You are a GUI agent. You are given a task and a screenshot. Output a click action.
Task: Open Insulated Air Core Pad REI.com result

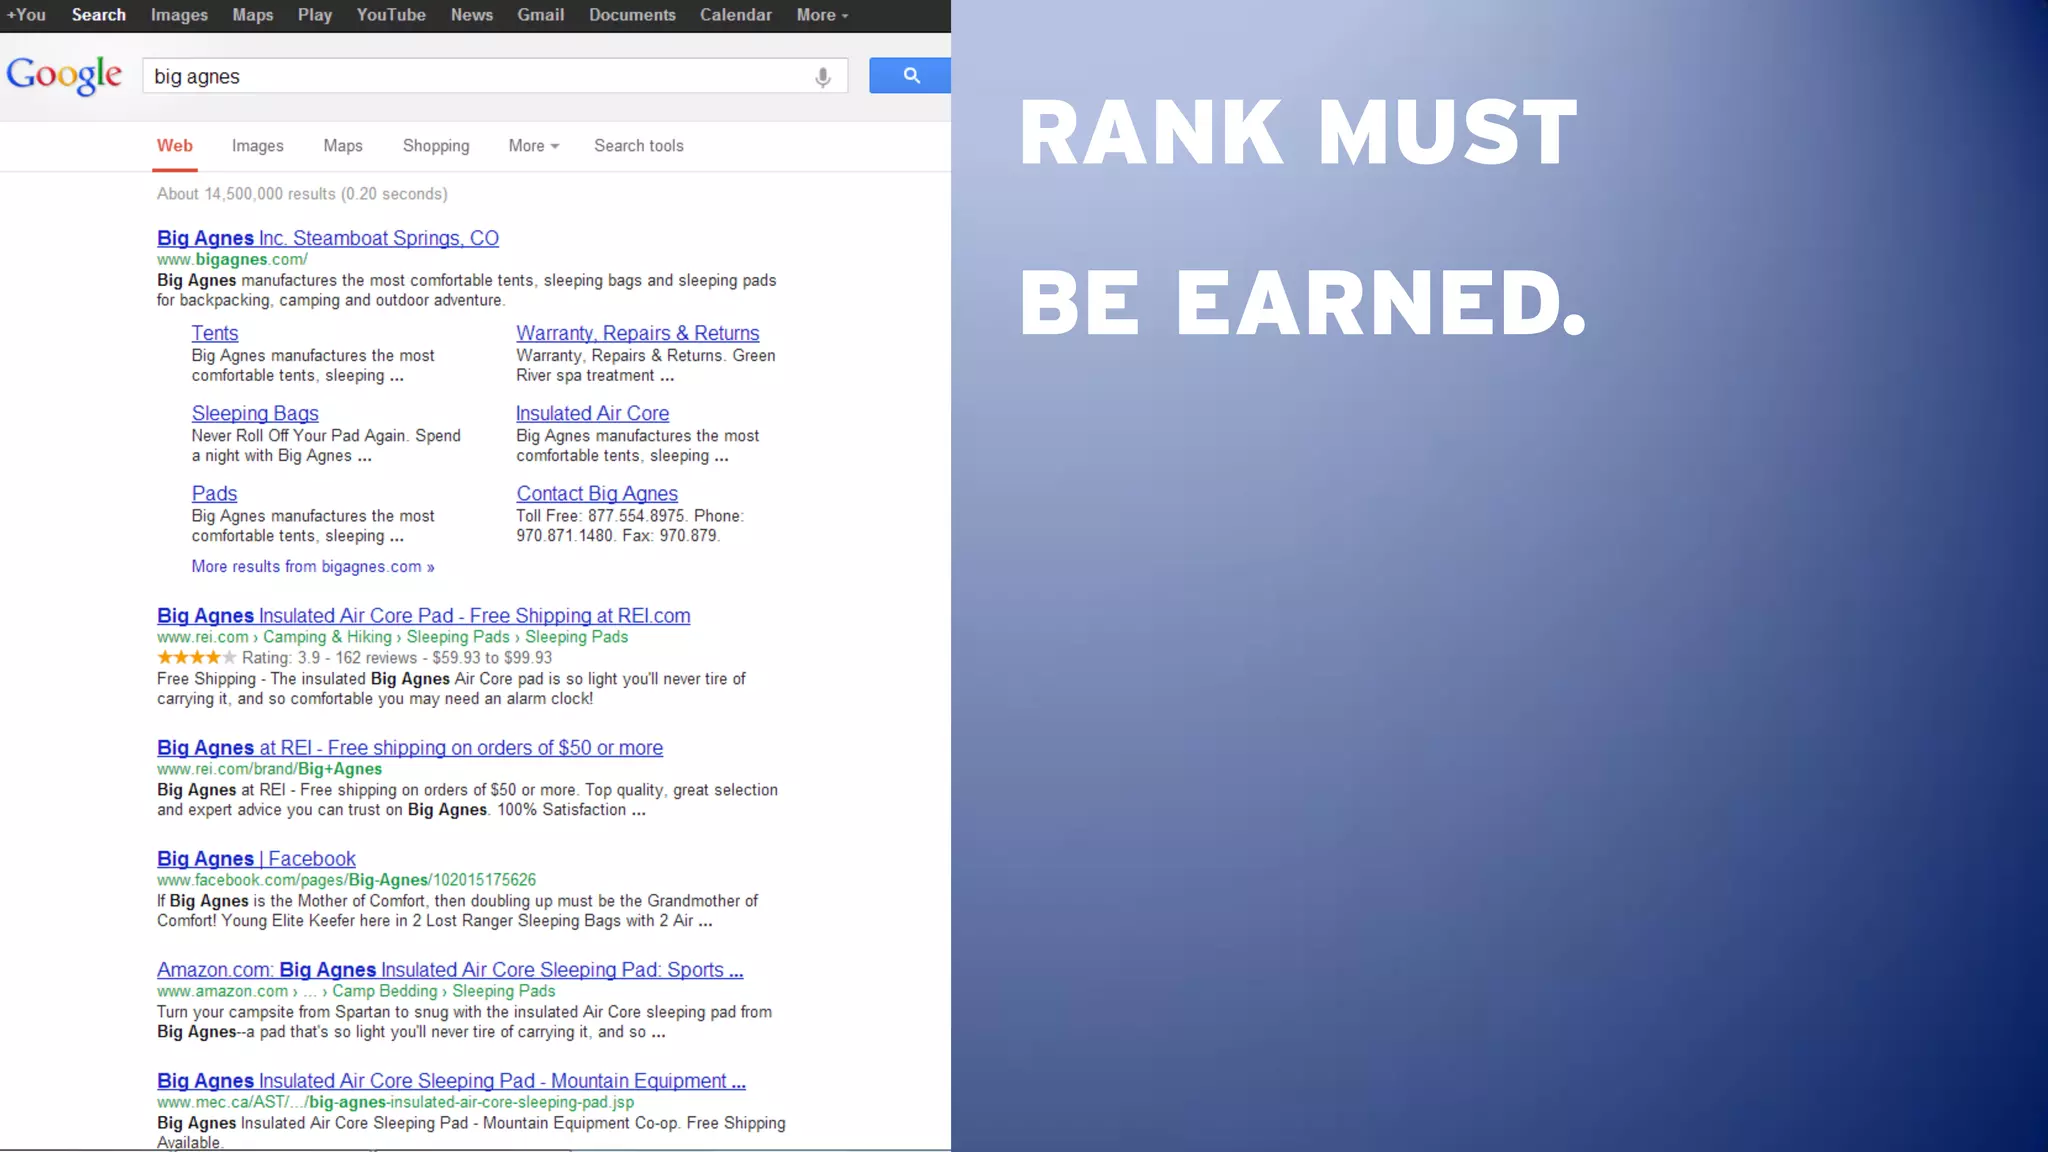[424, 616]
